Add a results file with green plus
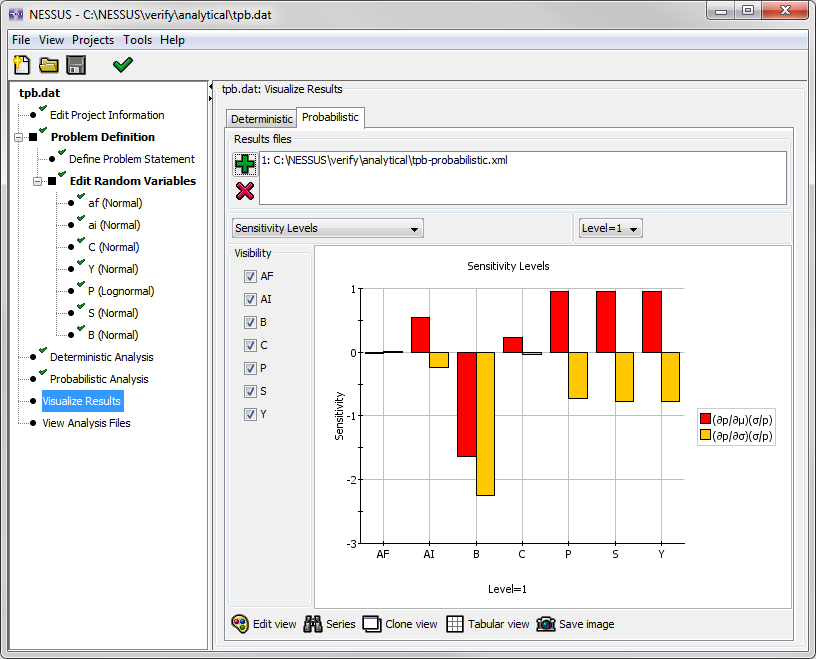 pyautogui.click(x=245, y=165)
